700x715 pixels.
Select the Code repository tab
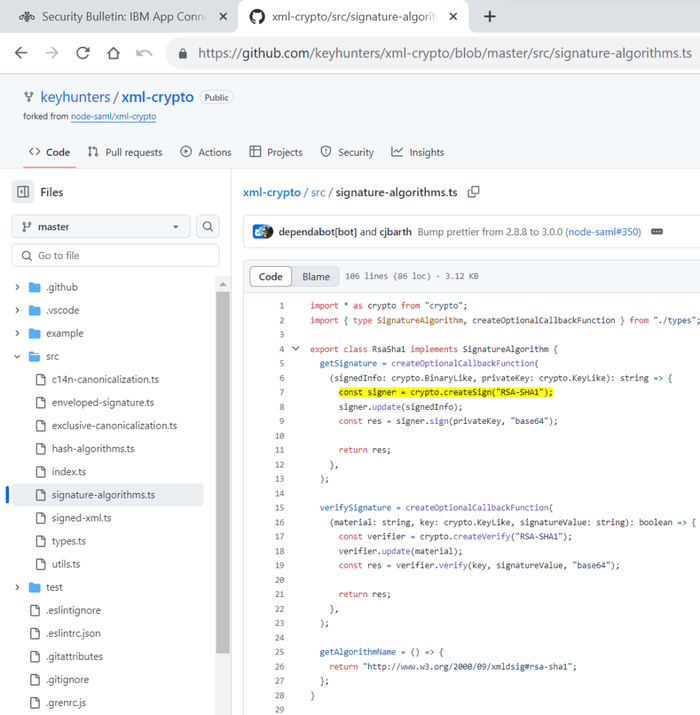(x=49, y=152)
